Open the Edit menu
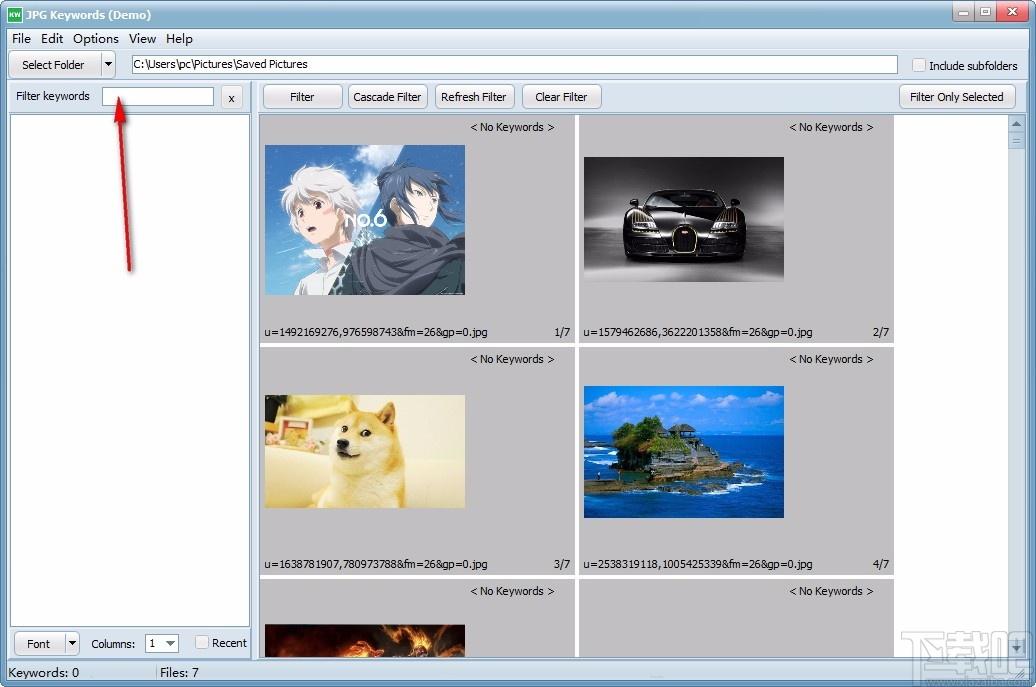 52,39
